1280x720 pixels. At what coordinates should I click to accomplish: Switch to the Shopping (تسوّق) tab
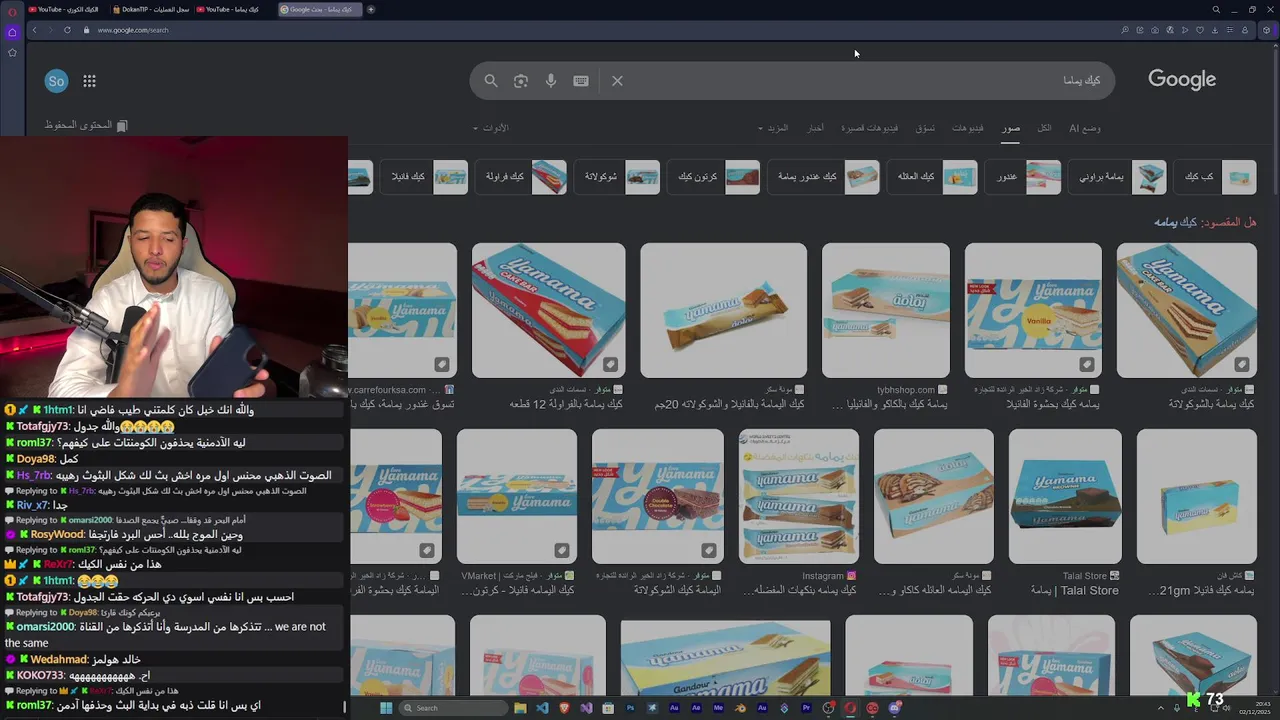pyautogui.click(x=925, y=128)
